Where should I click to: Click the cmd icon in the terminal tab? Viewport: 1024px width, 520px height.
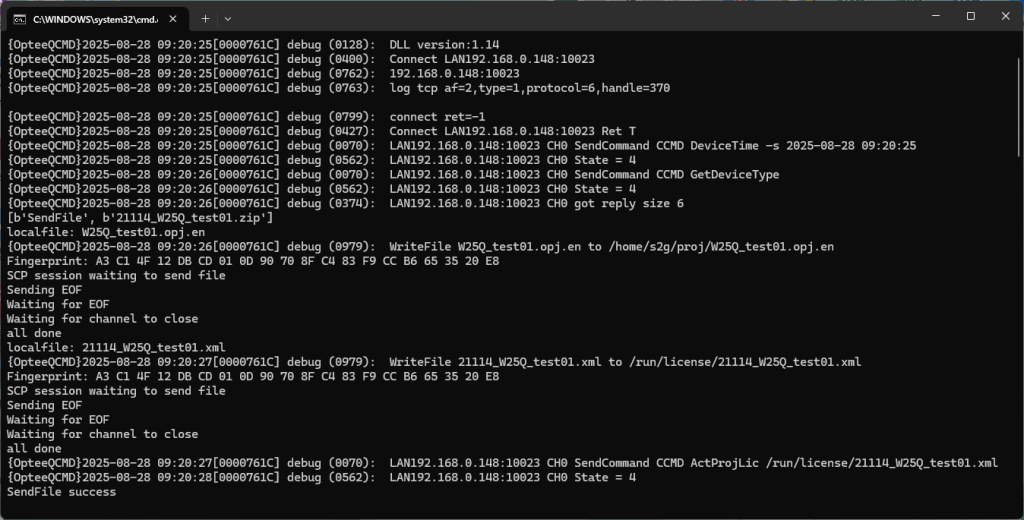(x=20, y=19)
